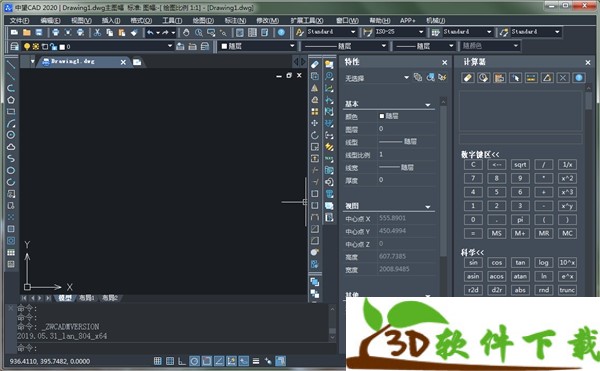Click the Copy icon in the toolbar

(109, 33)
